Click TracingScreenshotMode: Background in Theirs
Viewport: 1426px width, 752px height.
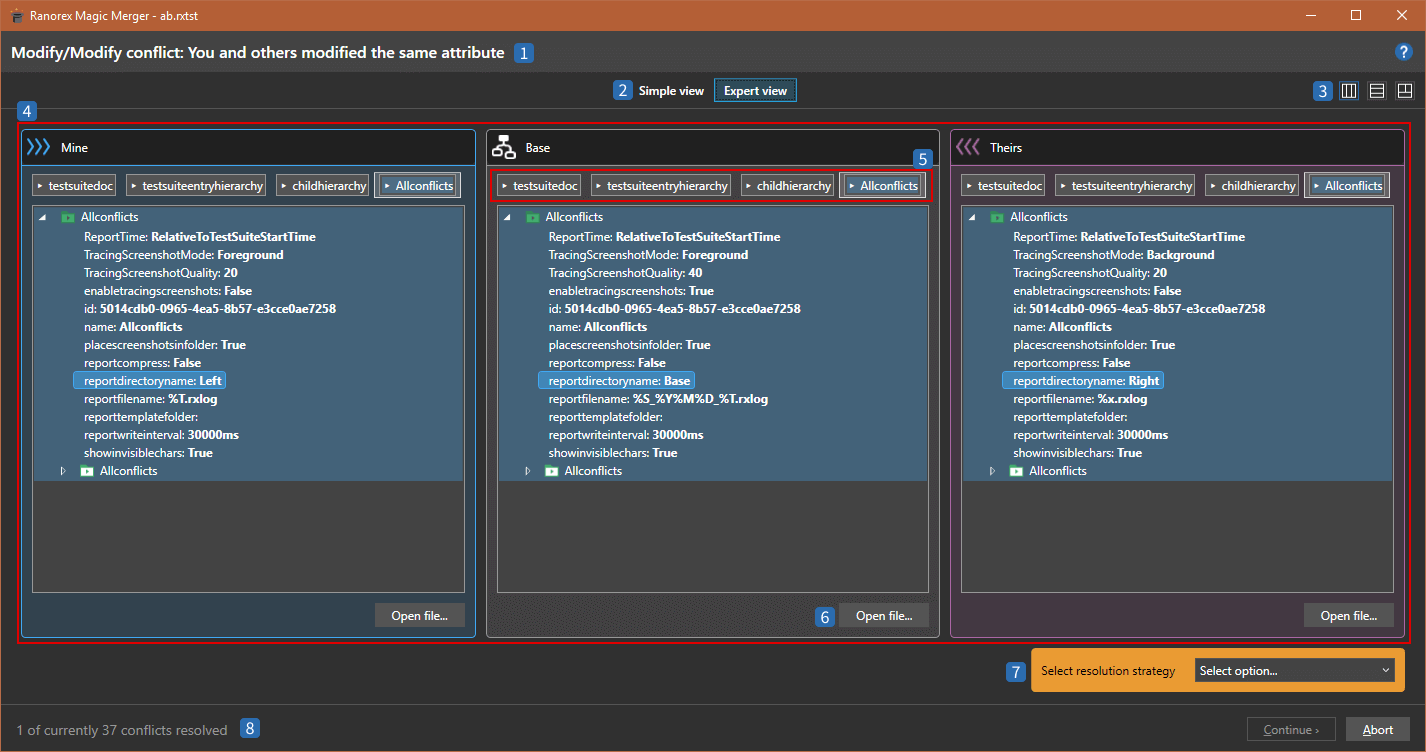(1114, 255)
